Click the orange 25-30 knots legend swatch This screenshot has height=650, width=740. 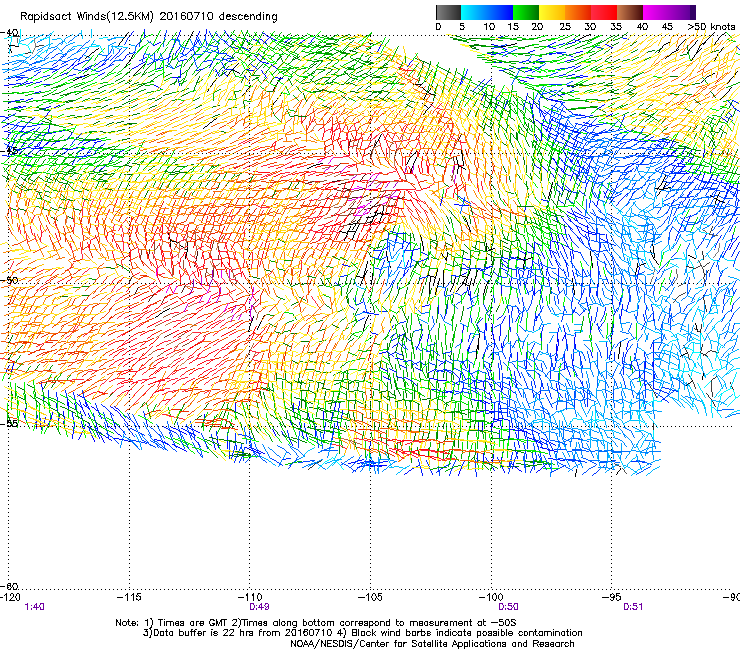click(578, 12)
